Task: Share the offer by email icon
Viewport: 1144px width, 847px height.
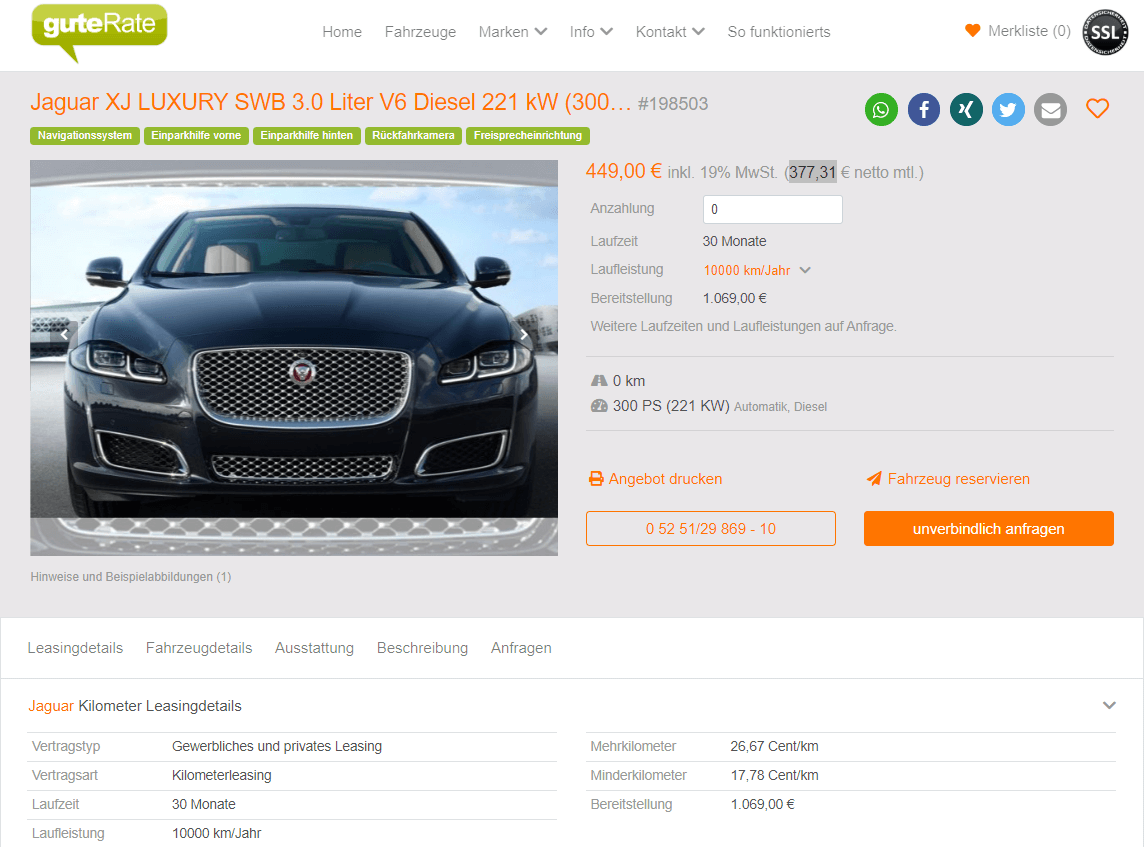Action: tap(1051, 110)
